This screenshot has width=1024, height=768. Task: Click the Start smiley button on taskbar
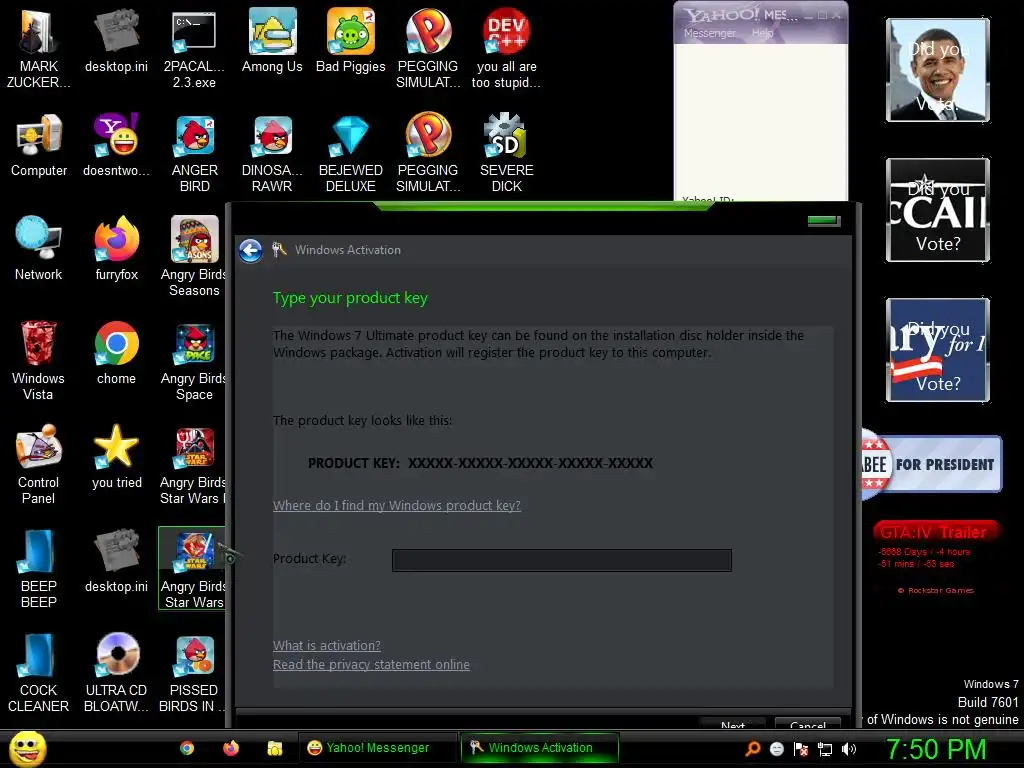click(27, 748)
